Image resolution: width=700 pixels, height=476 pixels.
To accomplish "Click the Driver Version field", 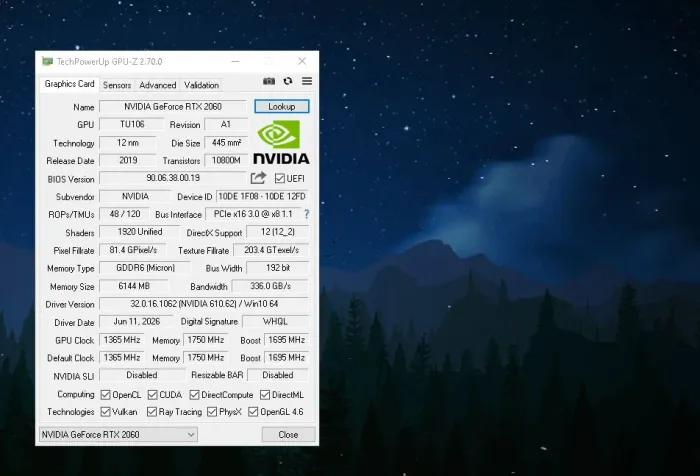I will 204,304.
